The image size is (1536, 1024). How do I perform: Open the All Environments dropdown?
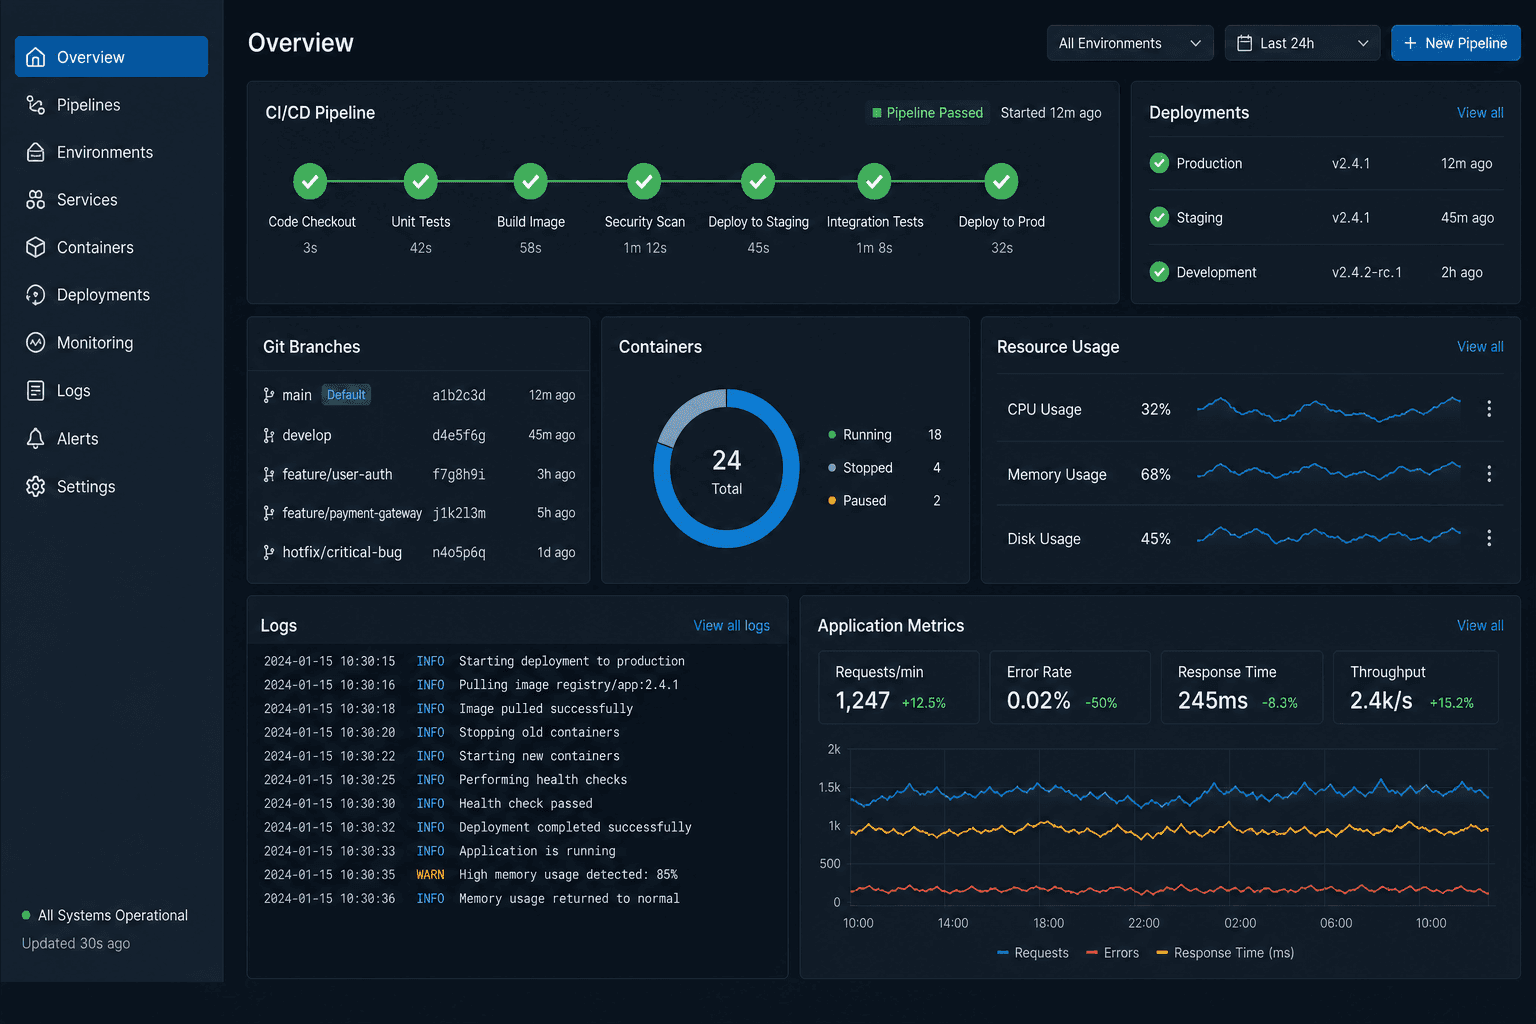[x=1130, y=43]
